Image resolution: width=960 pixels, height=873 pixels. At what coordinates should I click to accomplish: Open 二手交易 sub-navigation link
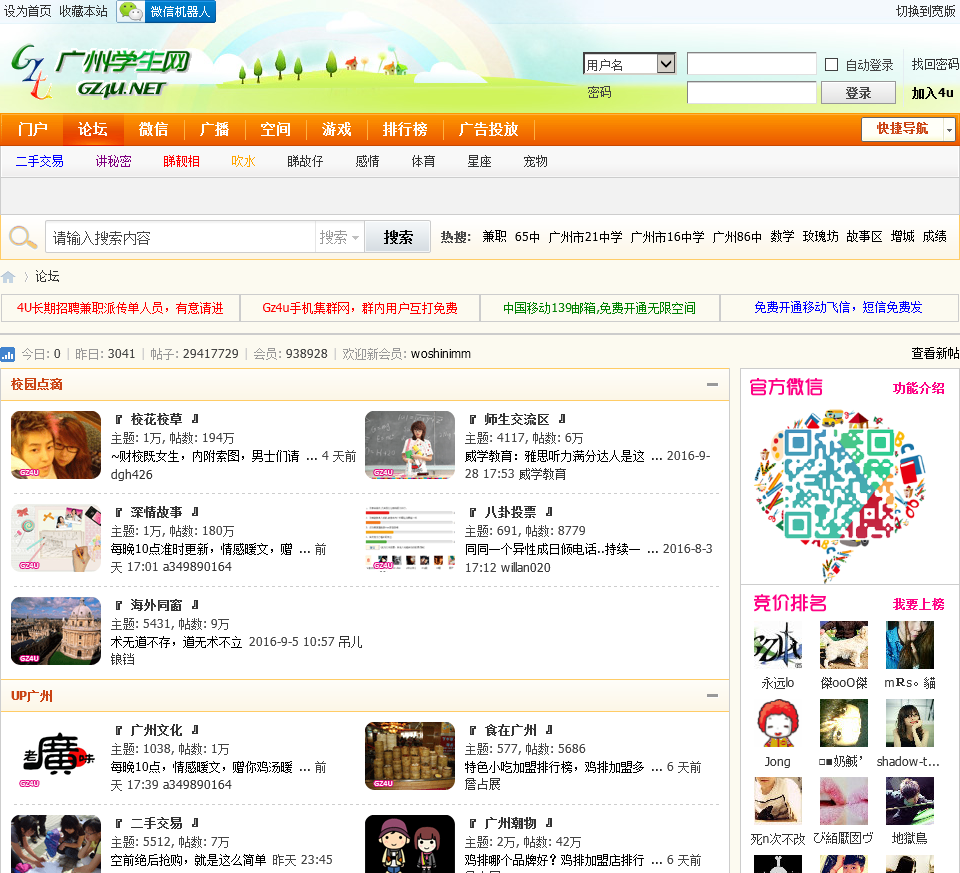(x=40, y=161)
